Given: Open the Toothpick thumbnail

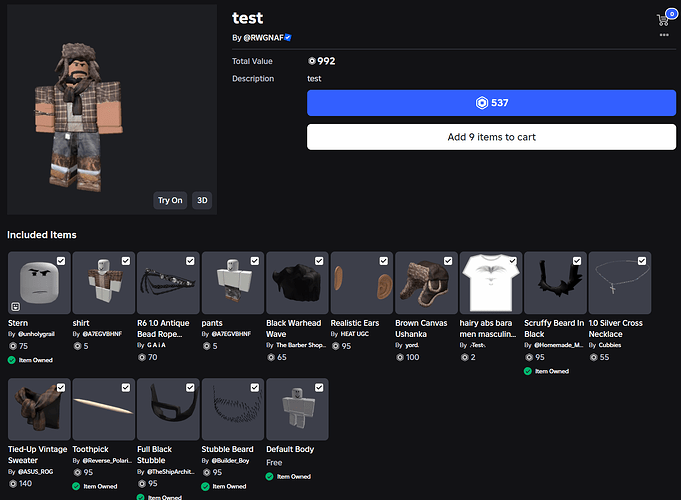Looking at the screenshot, I should coord(104,409).
